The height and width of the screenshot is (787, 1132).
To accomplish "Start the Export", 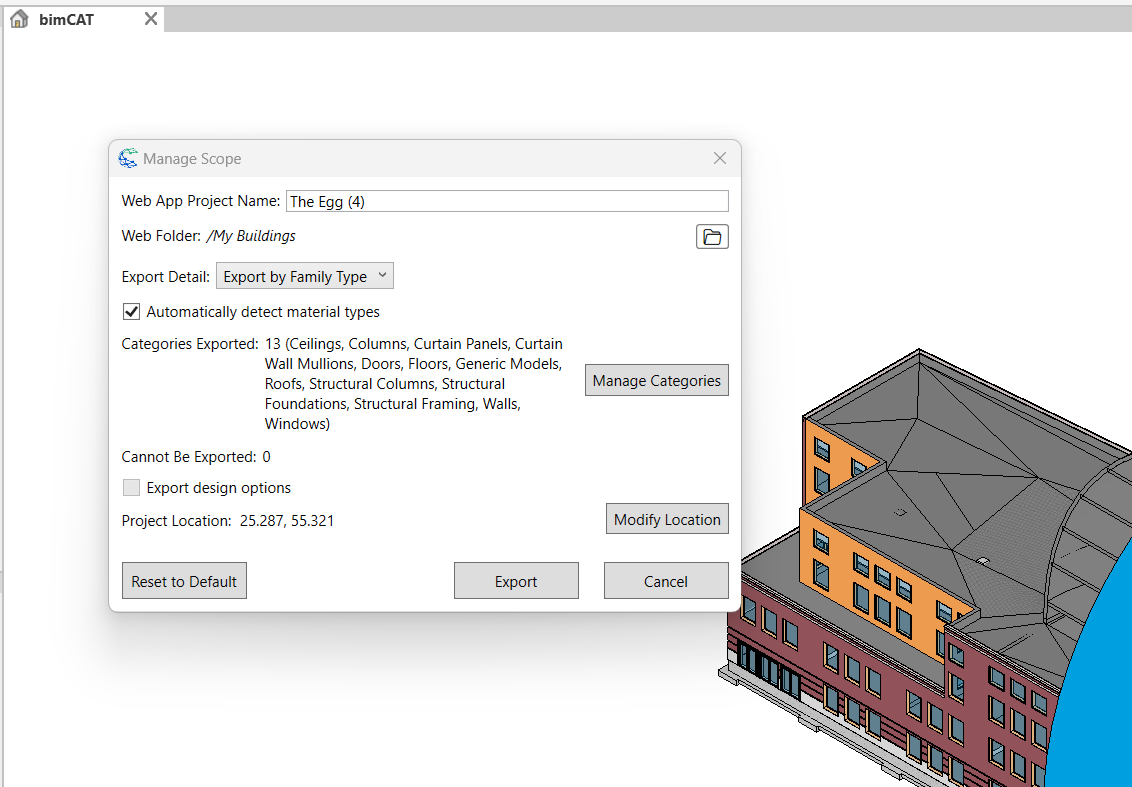I will (x=516, y=581).
